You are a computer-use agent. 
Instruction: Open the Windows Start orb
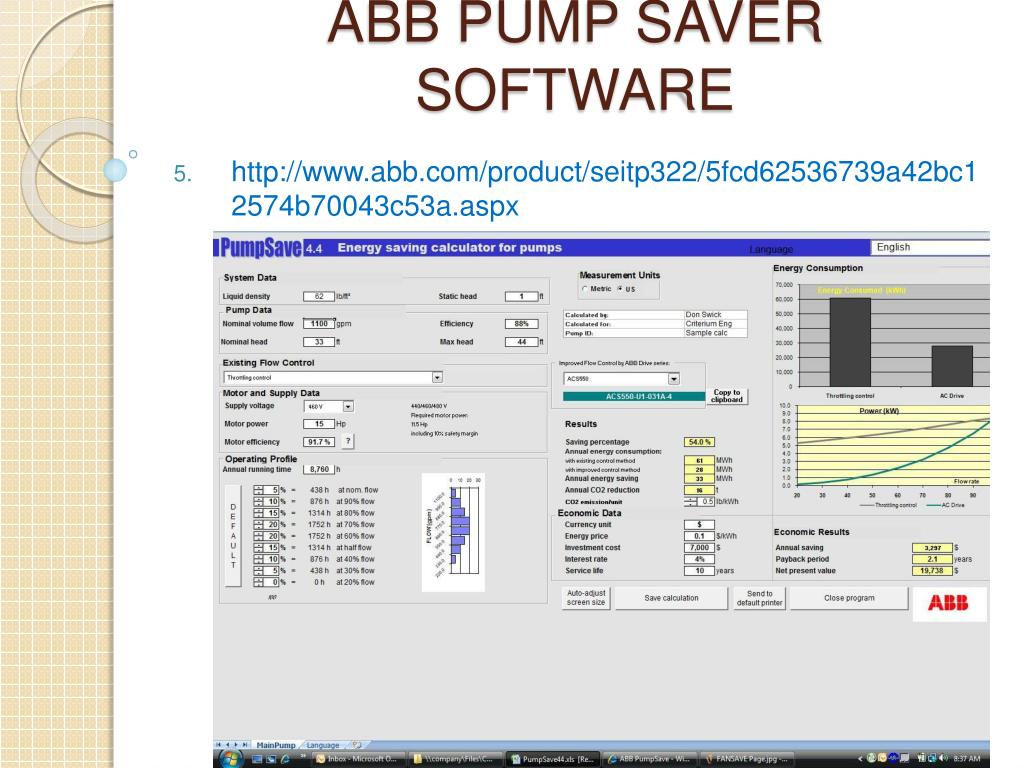pos(231,758)
